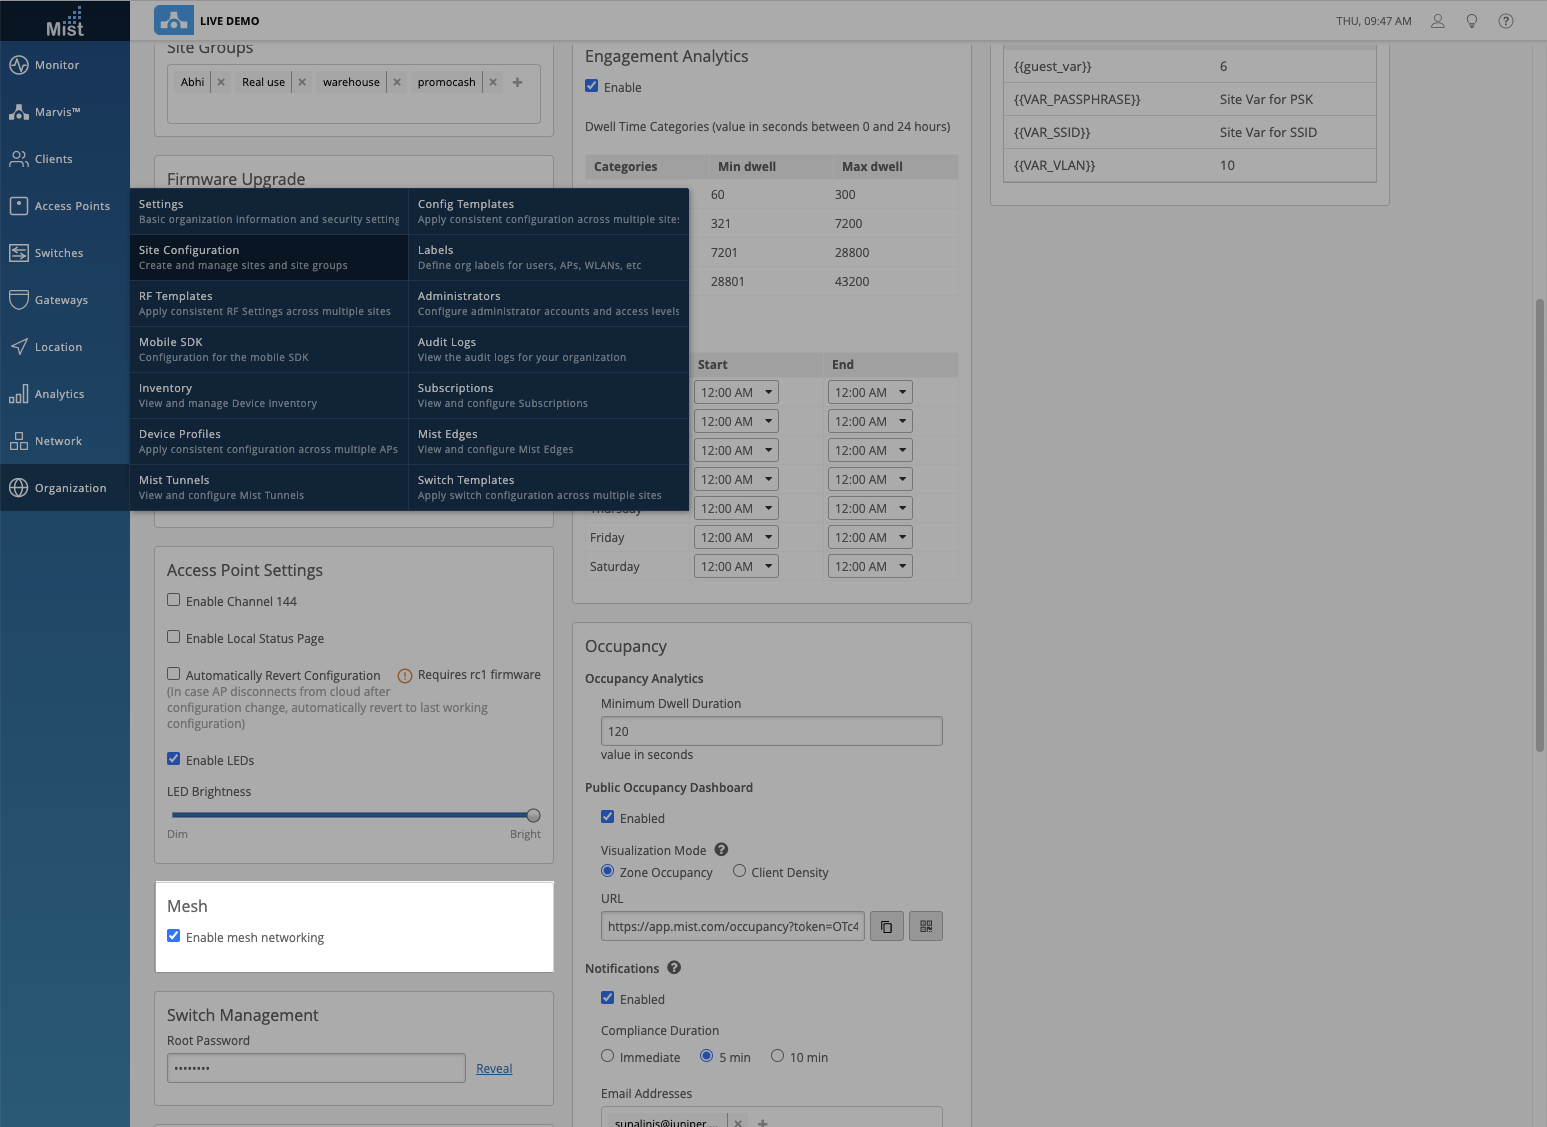Toggle Public Occupancy Dashboard Enabled checkbox
This screenshot has height=1127, width=1547.
pyautogui.click(x=608, y=817)
